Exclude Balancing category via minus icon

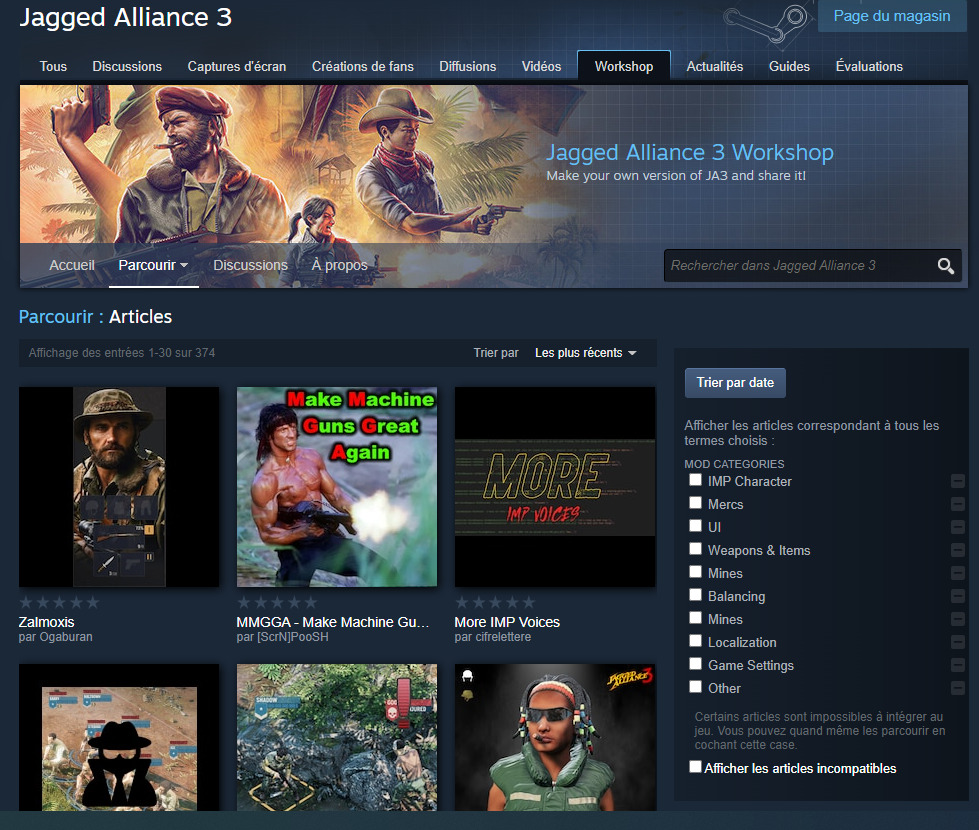click(x=957, y=596)
